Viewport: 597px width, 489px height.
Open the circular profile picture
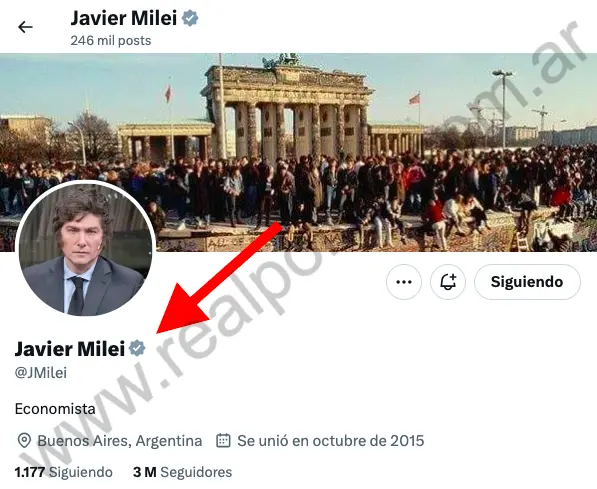pos(85,248)
